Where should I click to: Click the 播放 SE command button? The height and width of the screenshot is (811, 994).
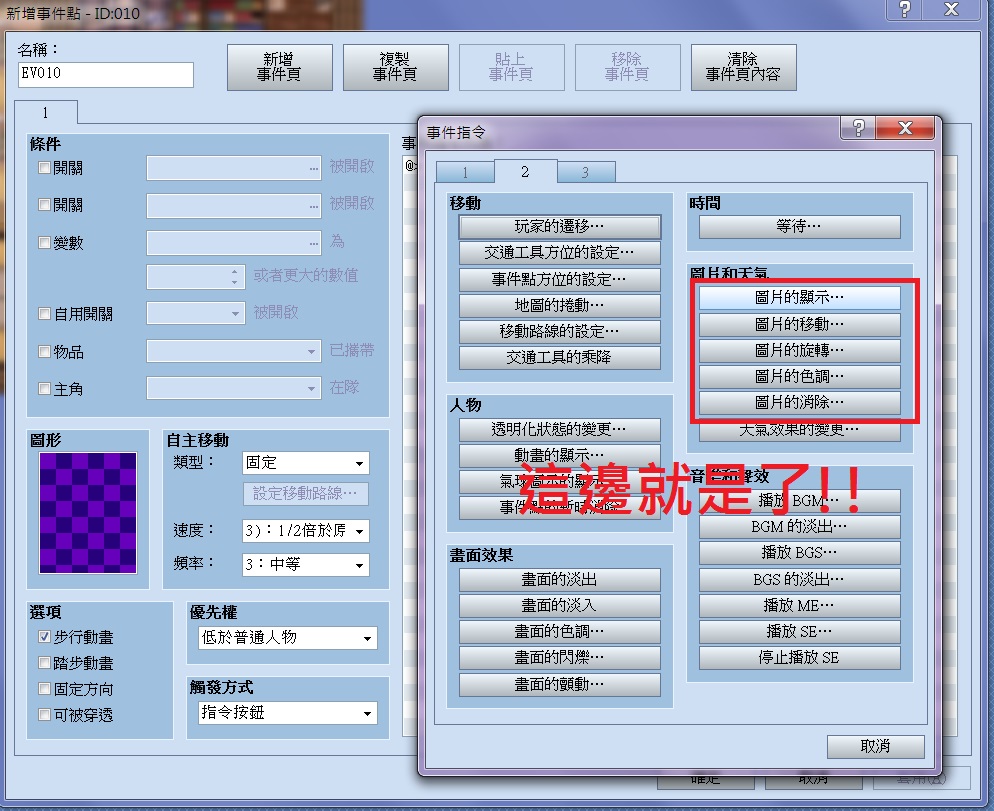pyautogui.click(x=799, y=632)
